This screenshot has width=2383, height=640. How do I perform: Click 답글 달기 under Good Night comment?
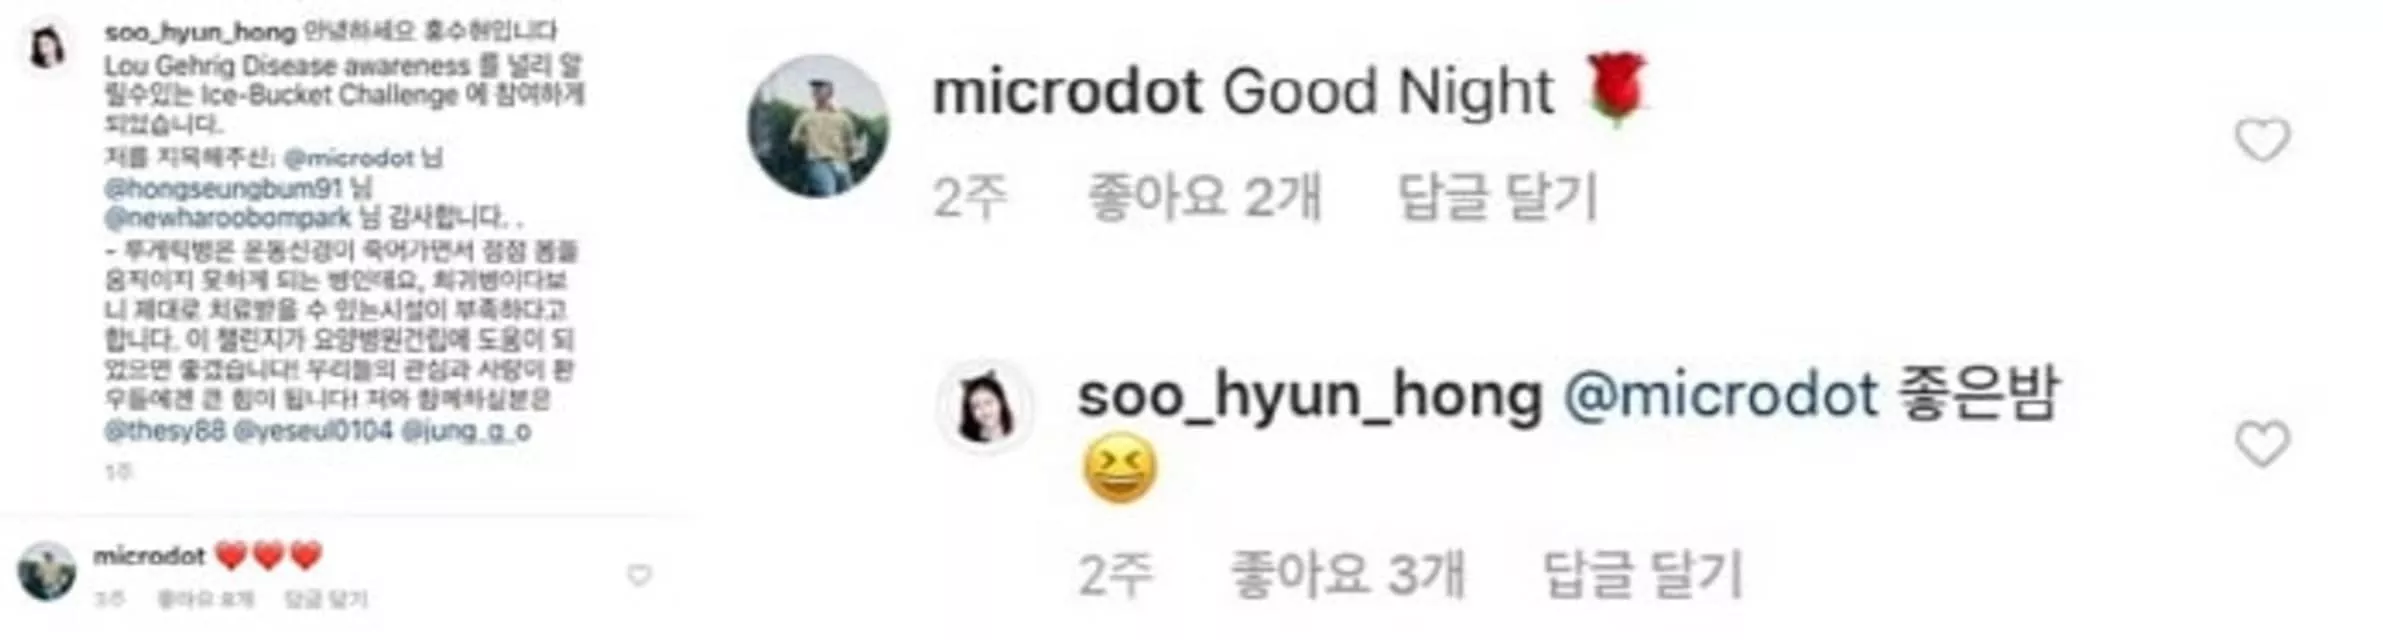point(1498,197)
